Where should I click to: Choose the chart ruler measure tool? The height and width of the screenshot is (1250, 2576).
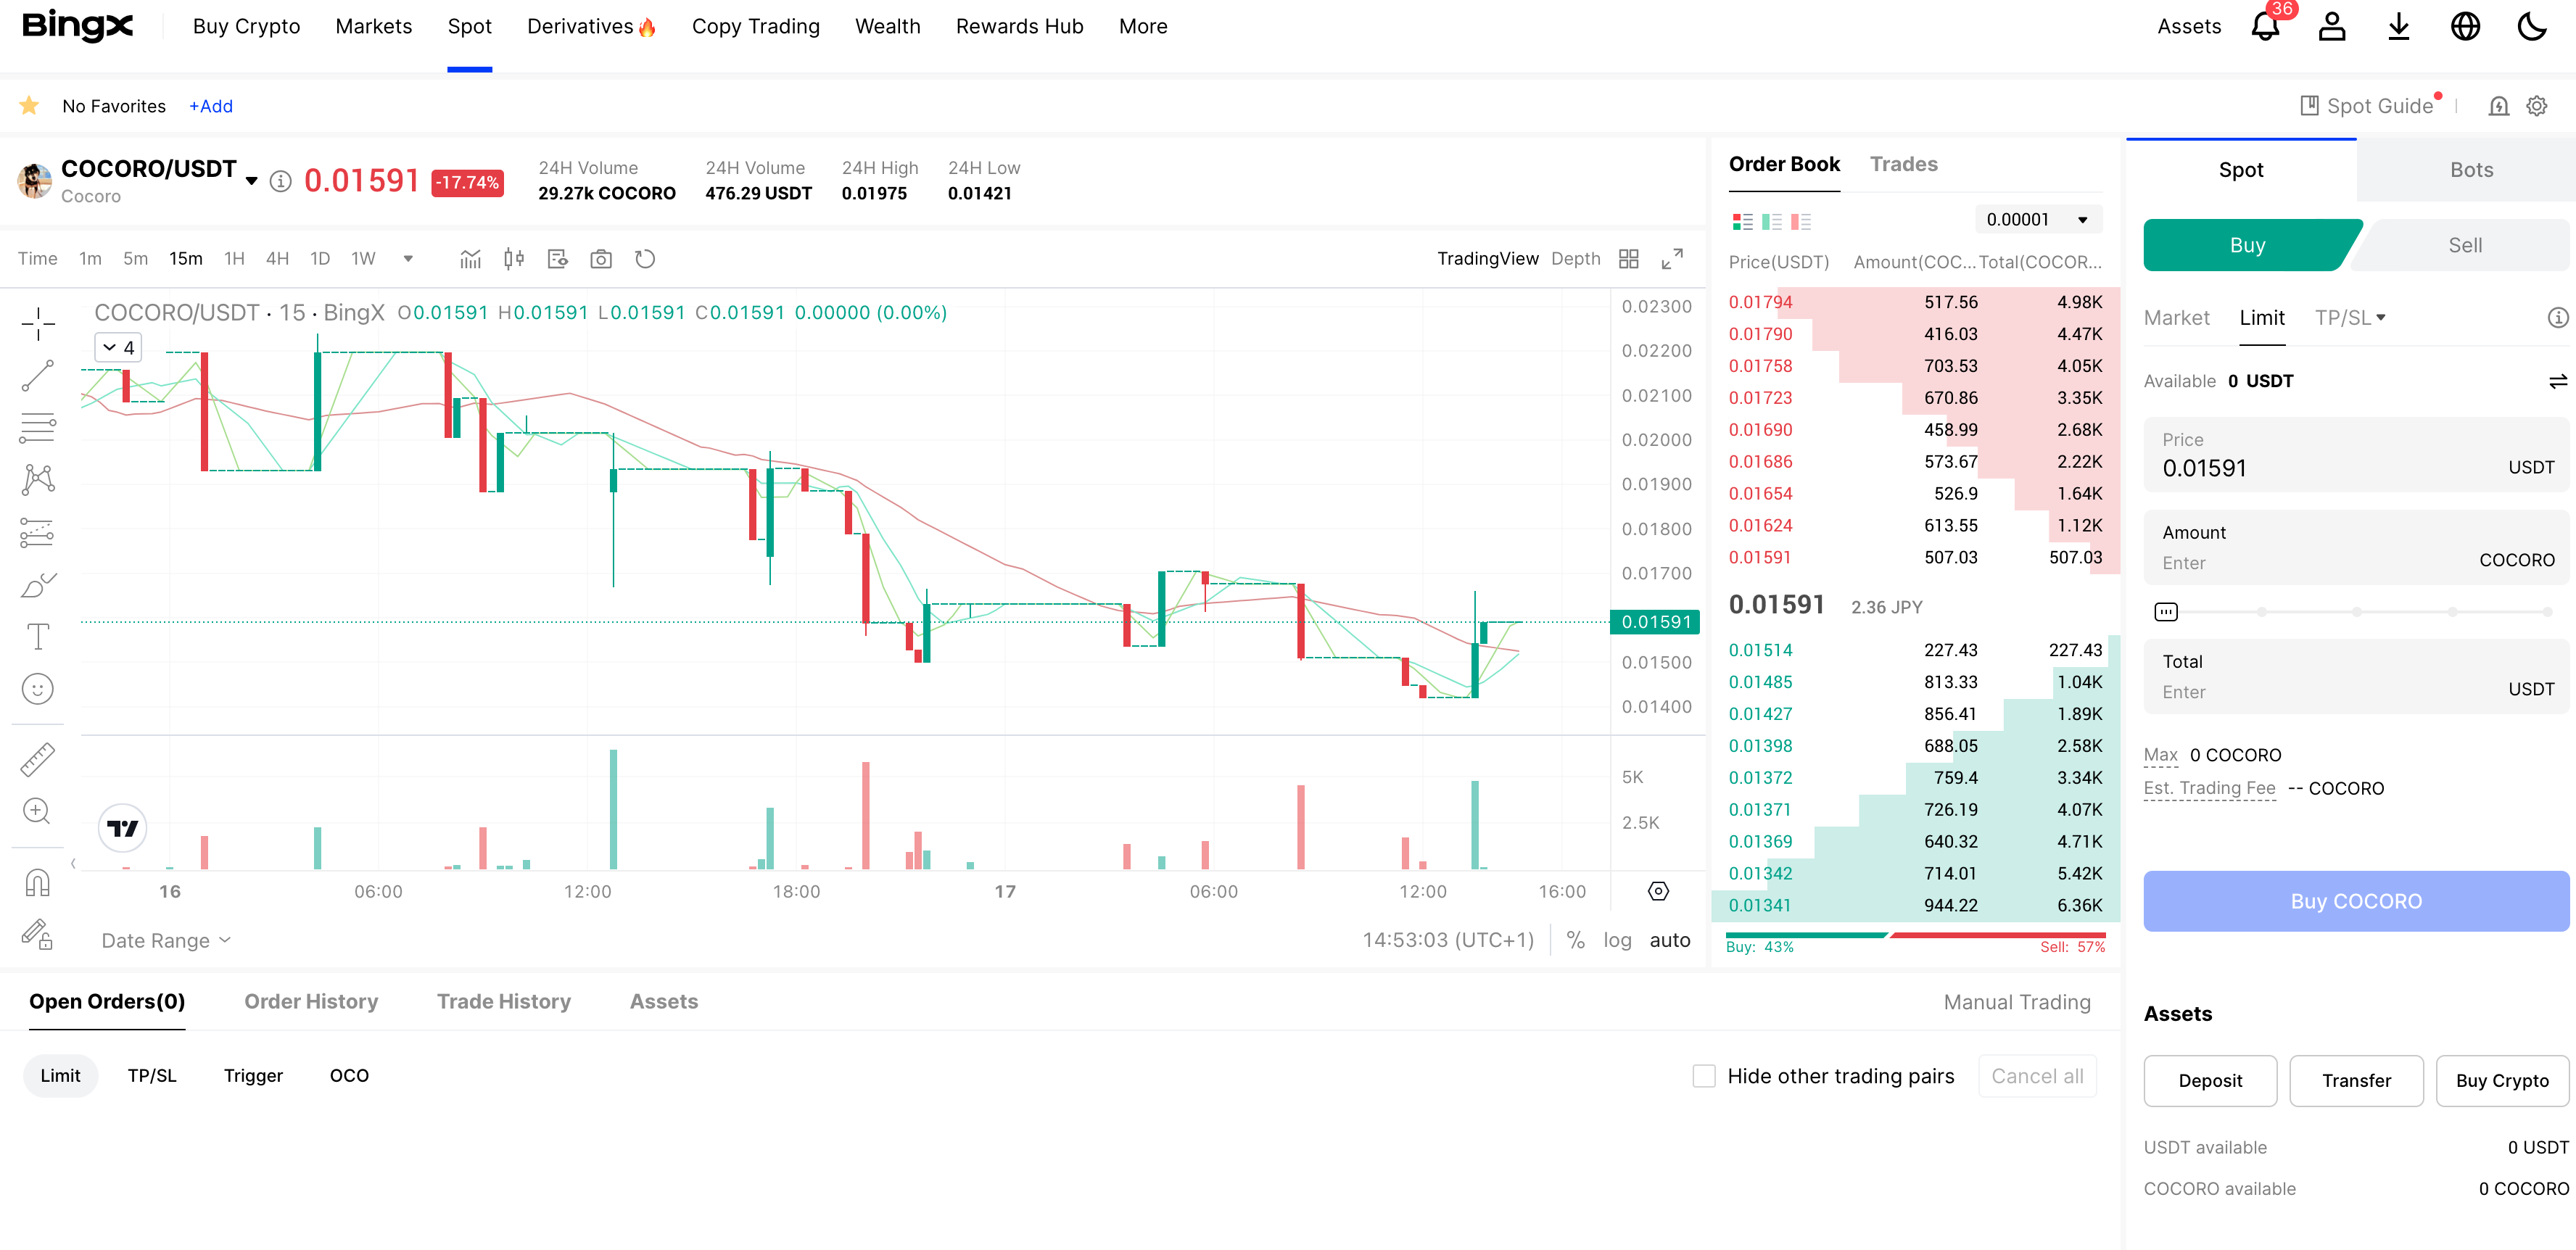point(38,759)
